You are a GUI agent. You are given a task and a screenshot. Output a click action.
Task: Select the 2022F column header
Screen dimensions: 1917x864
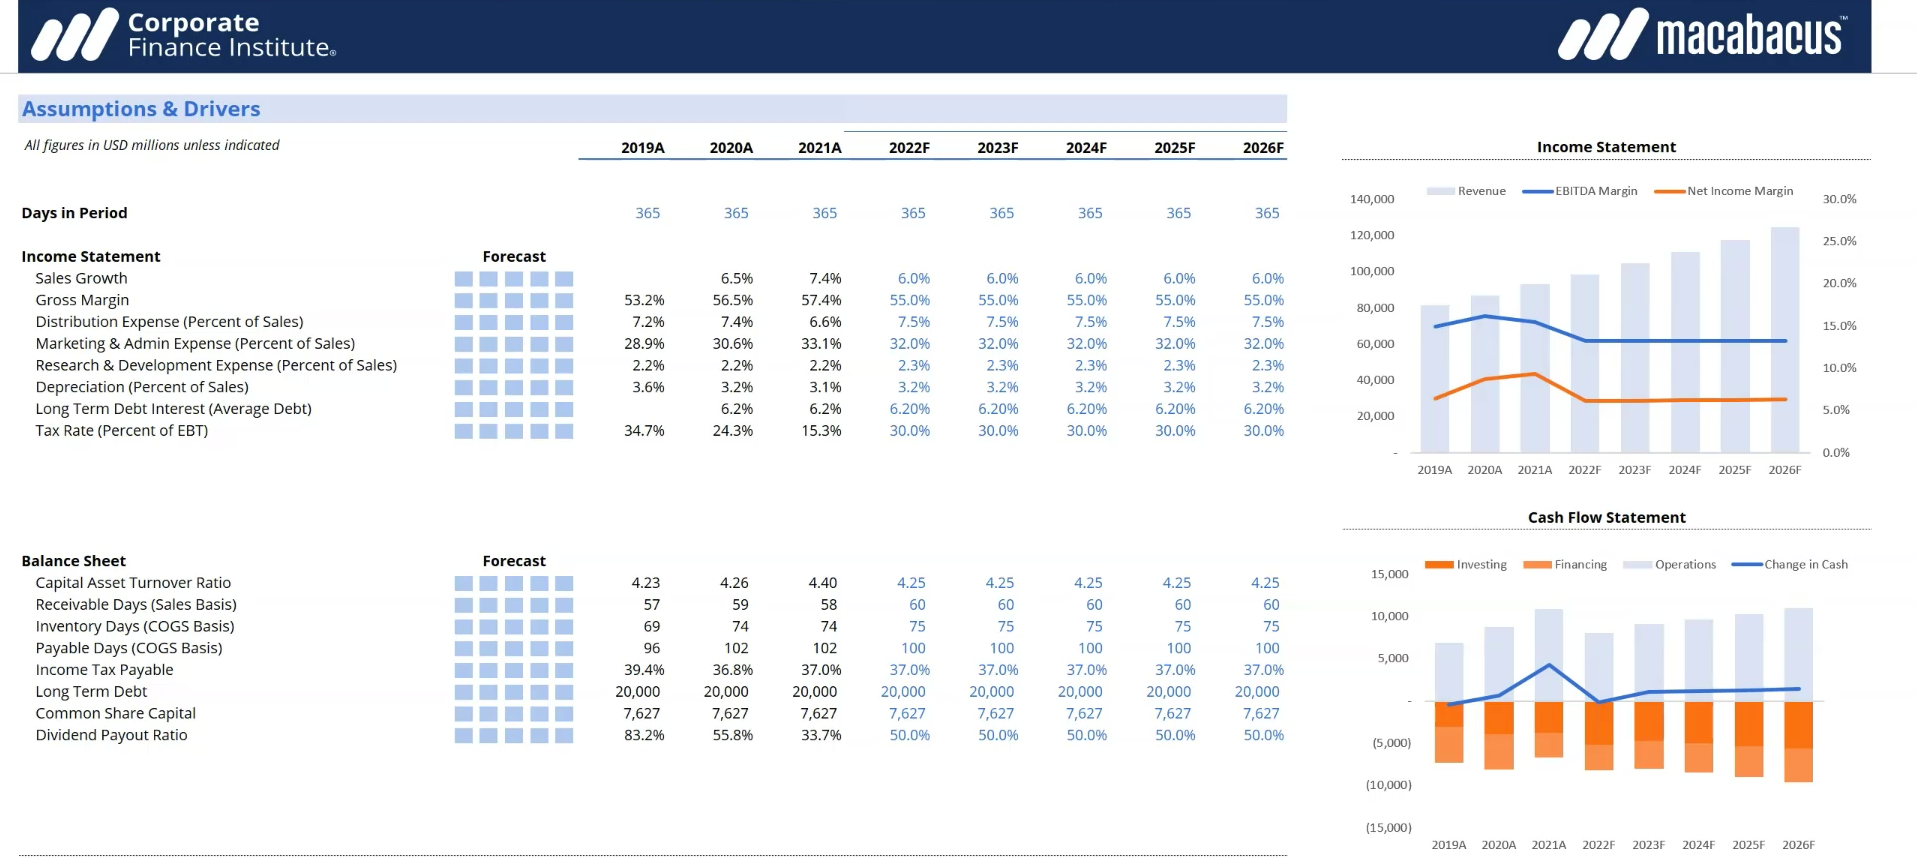click(x=908, y=148)
